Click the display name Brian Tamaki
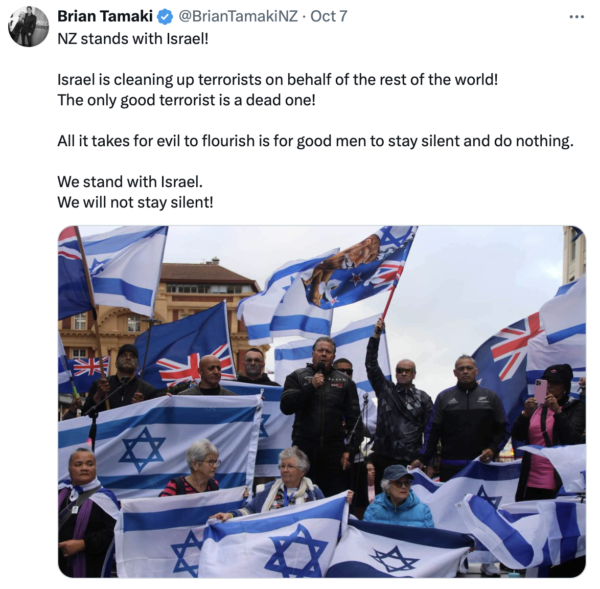Screen dimensions: 600x589 pyautogui.click(x=104, y=16)
